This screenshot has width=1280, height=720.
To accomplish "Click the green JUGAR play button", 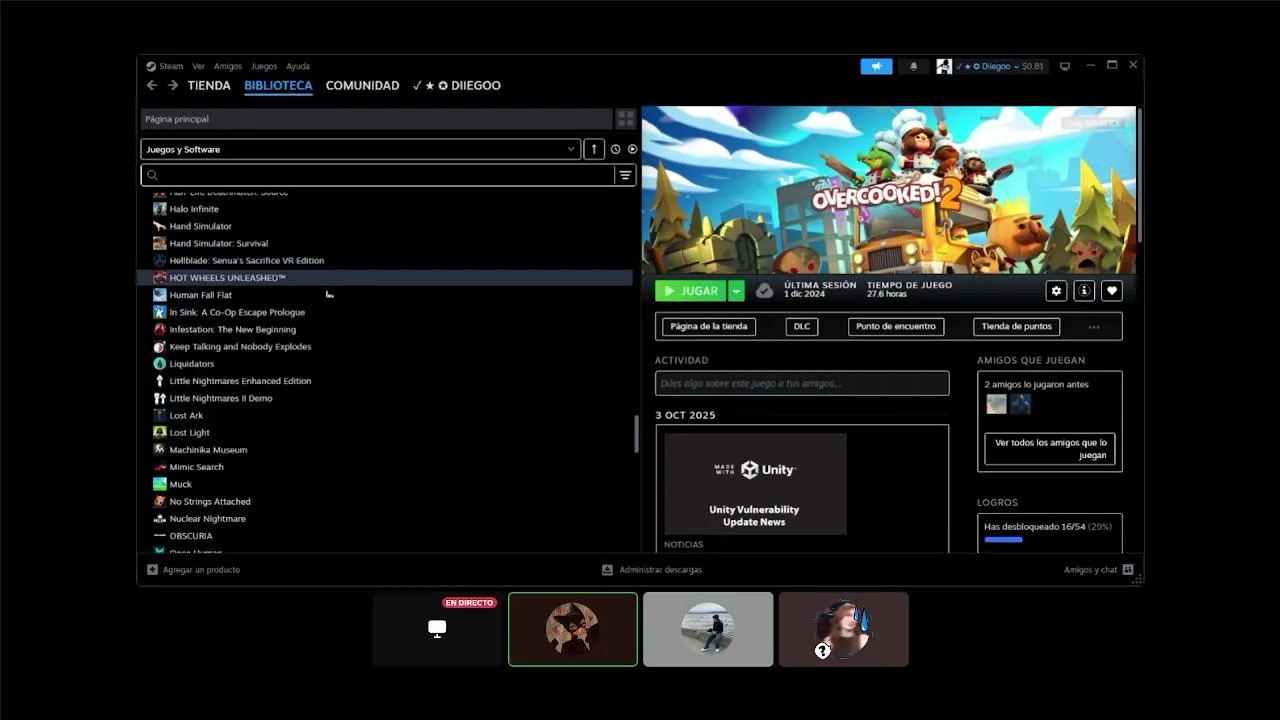I will click(690, 291).
